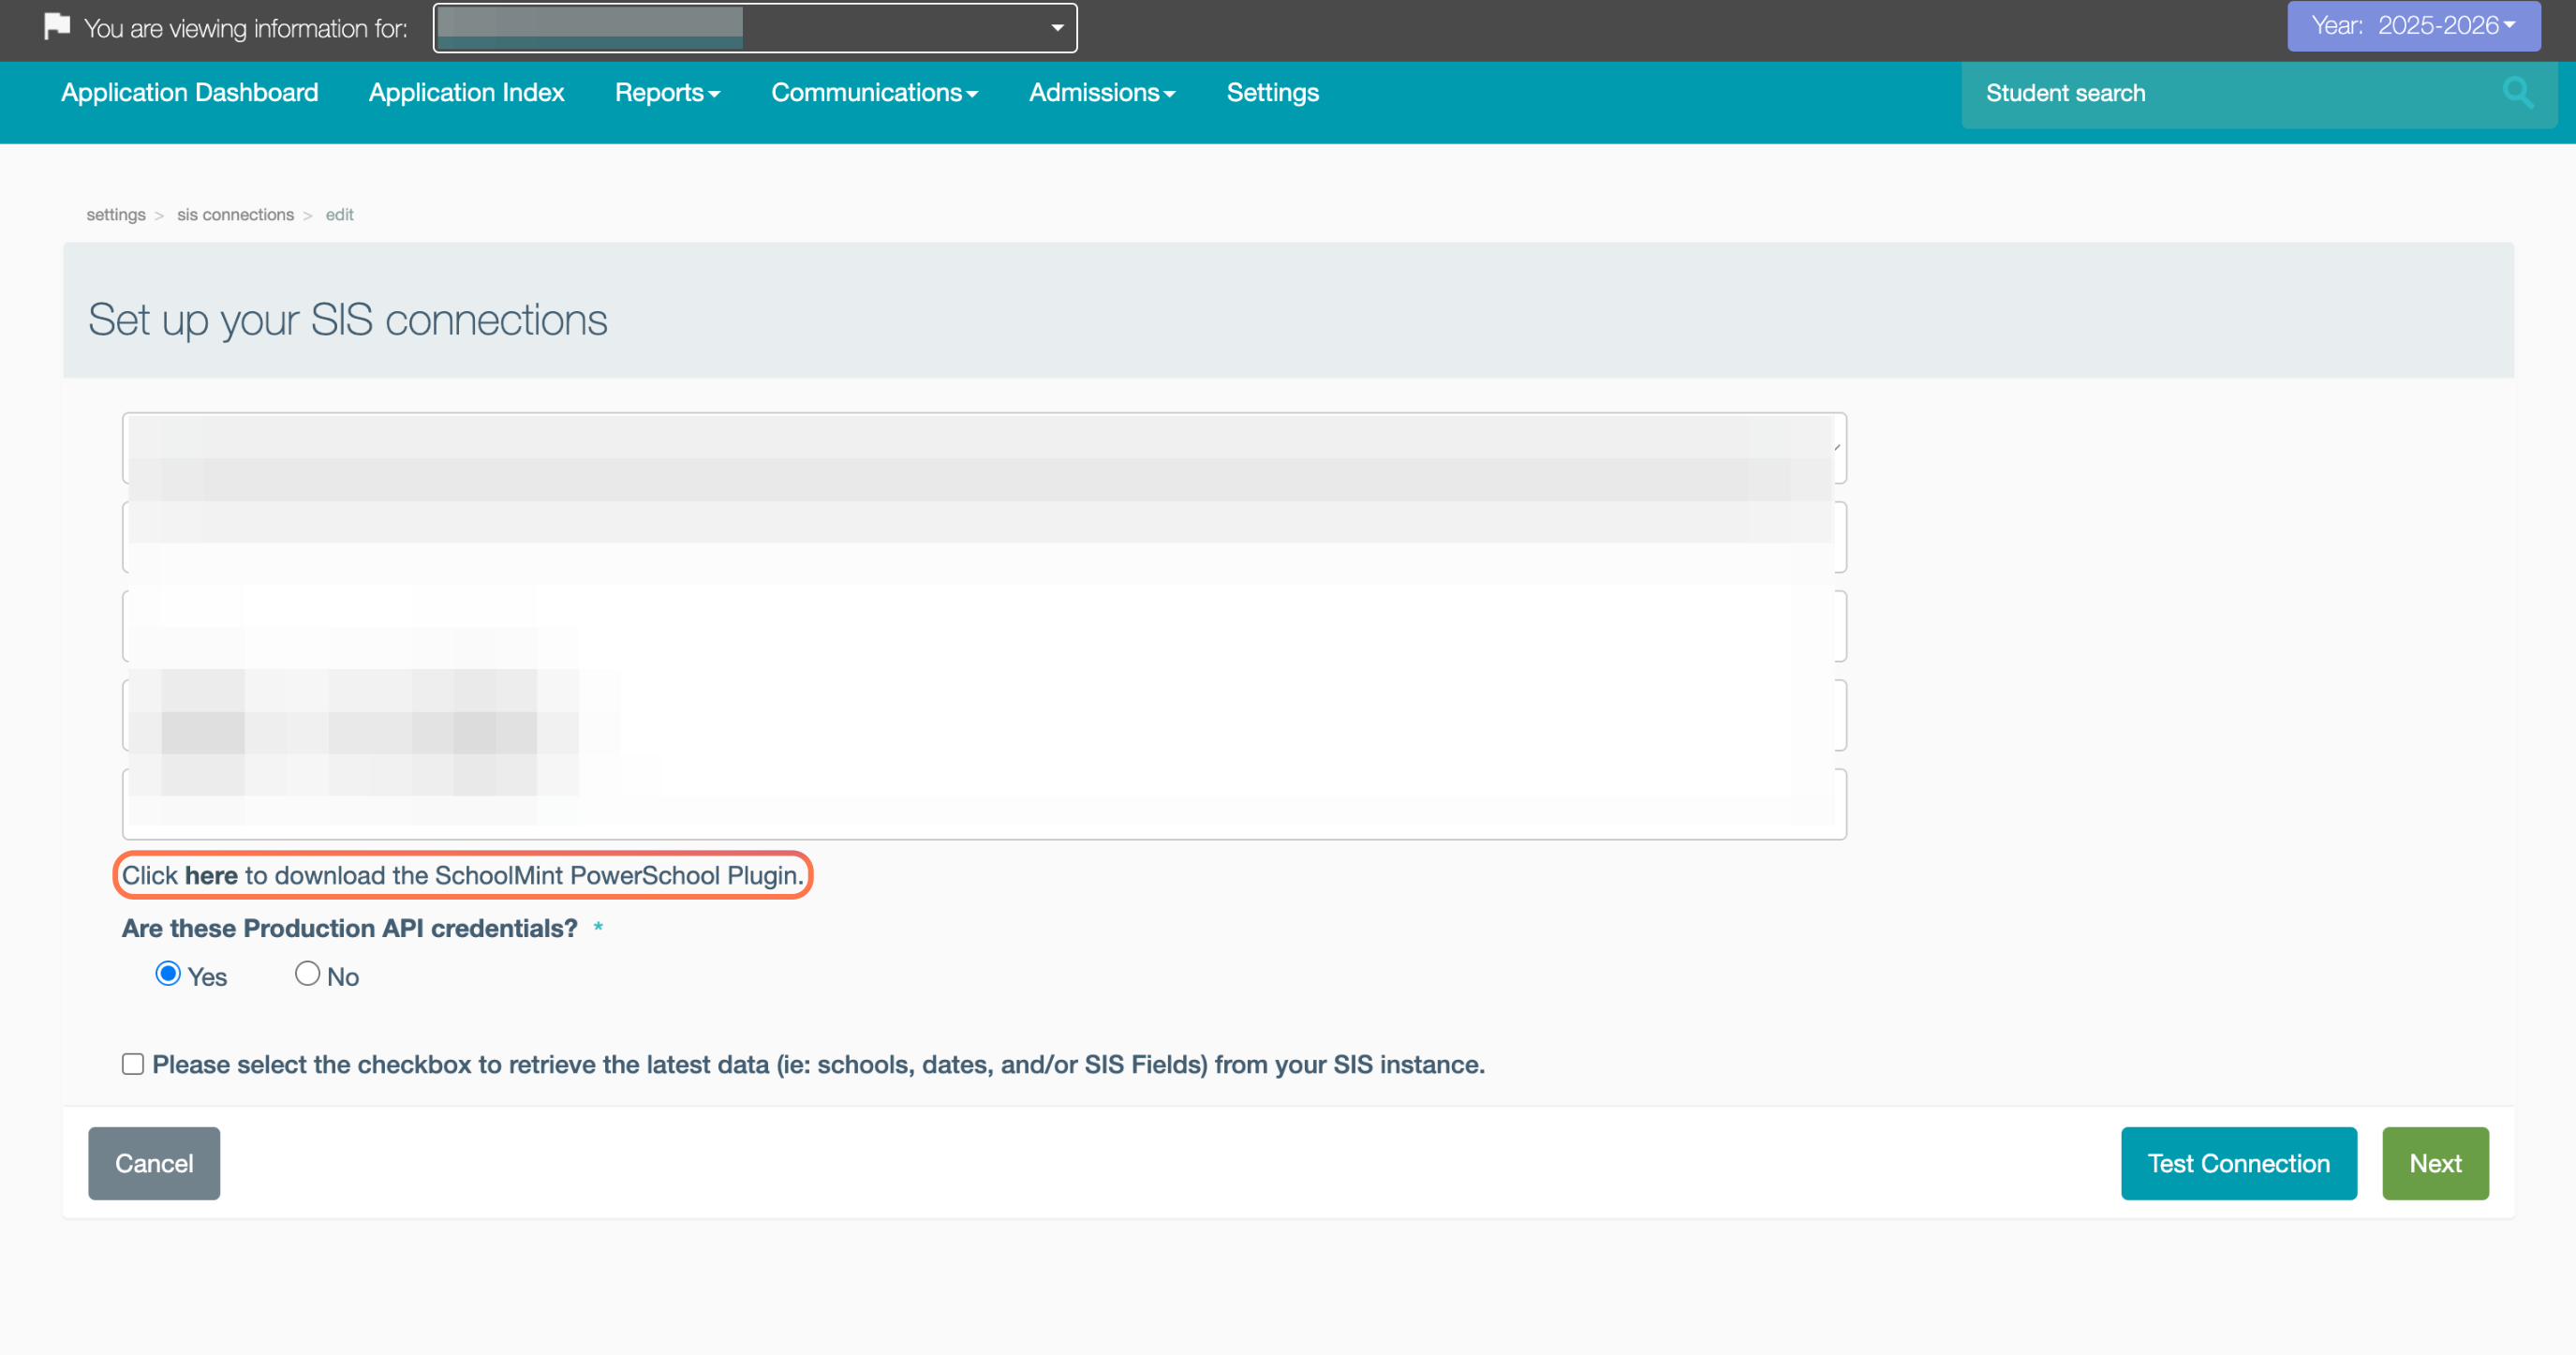Click the settings breadcrumb link
The image size is (2576, 1355).
coord(116,215)
